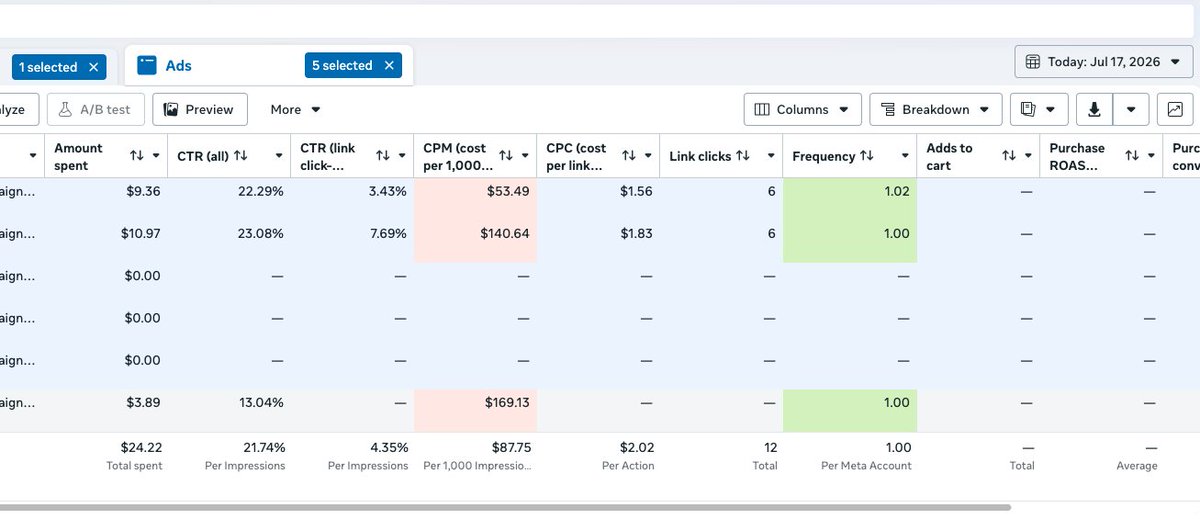Clear the 1 selected filter chip
This screenshot has width=1200, height=519.
pyautogui.click(x=93, y=67)
